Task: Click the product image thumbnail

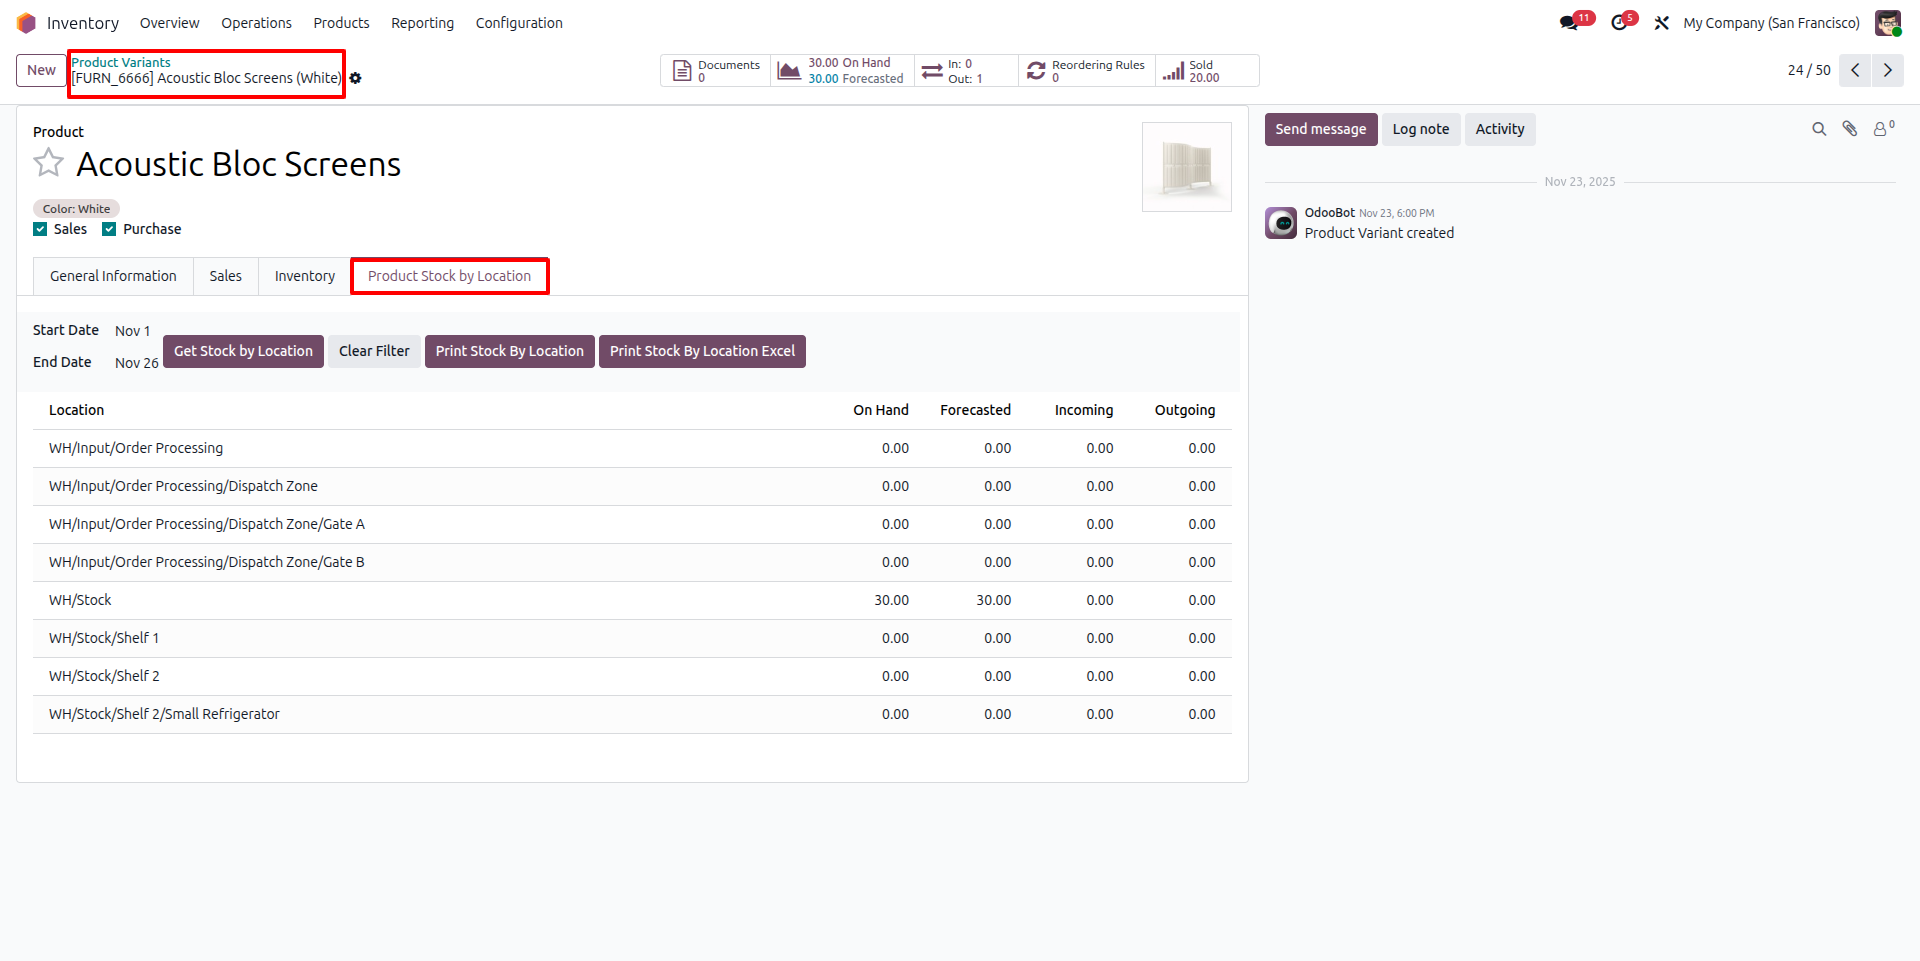Action: tap(1186, 167)
